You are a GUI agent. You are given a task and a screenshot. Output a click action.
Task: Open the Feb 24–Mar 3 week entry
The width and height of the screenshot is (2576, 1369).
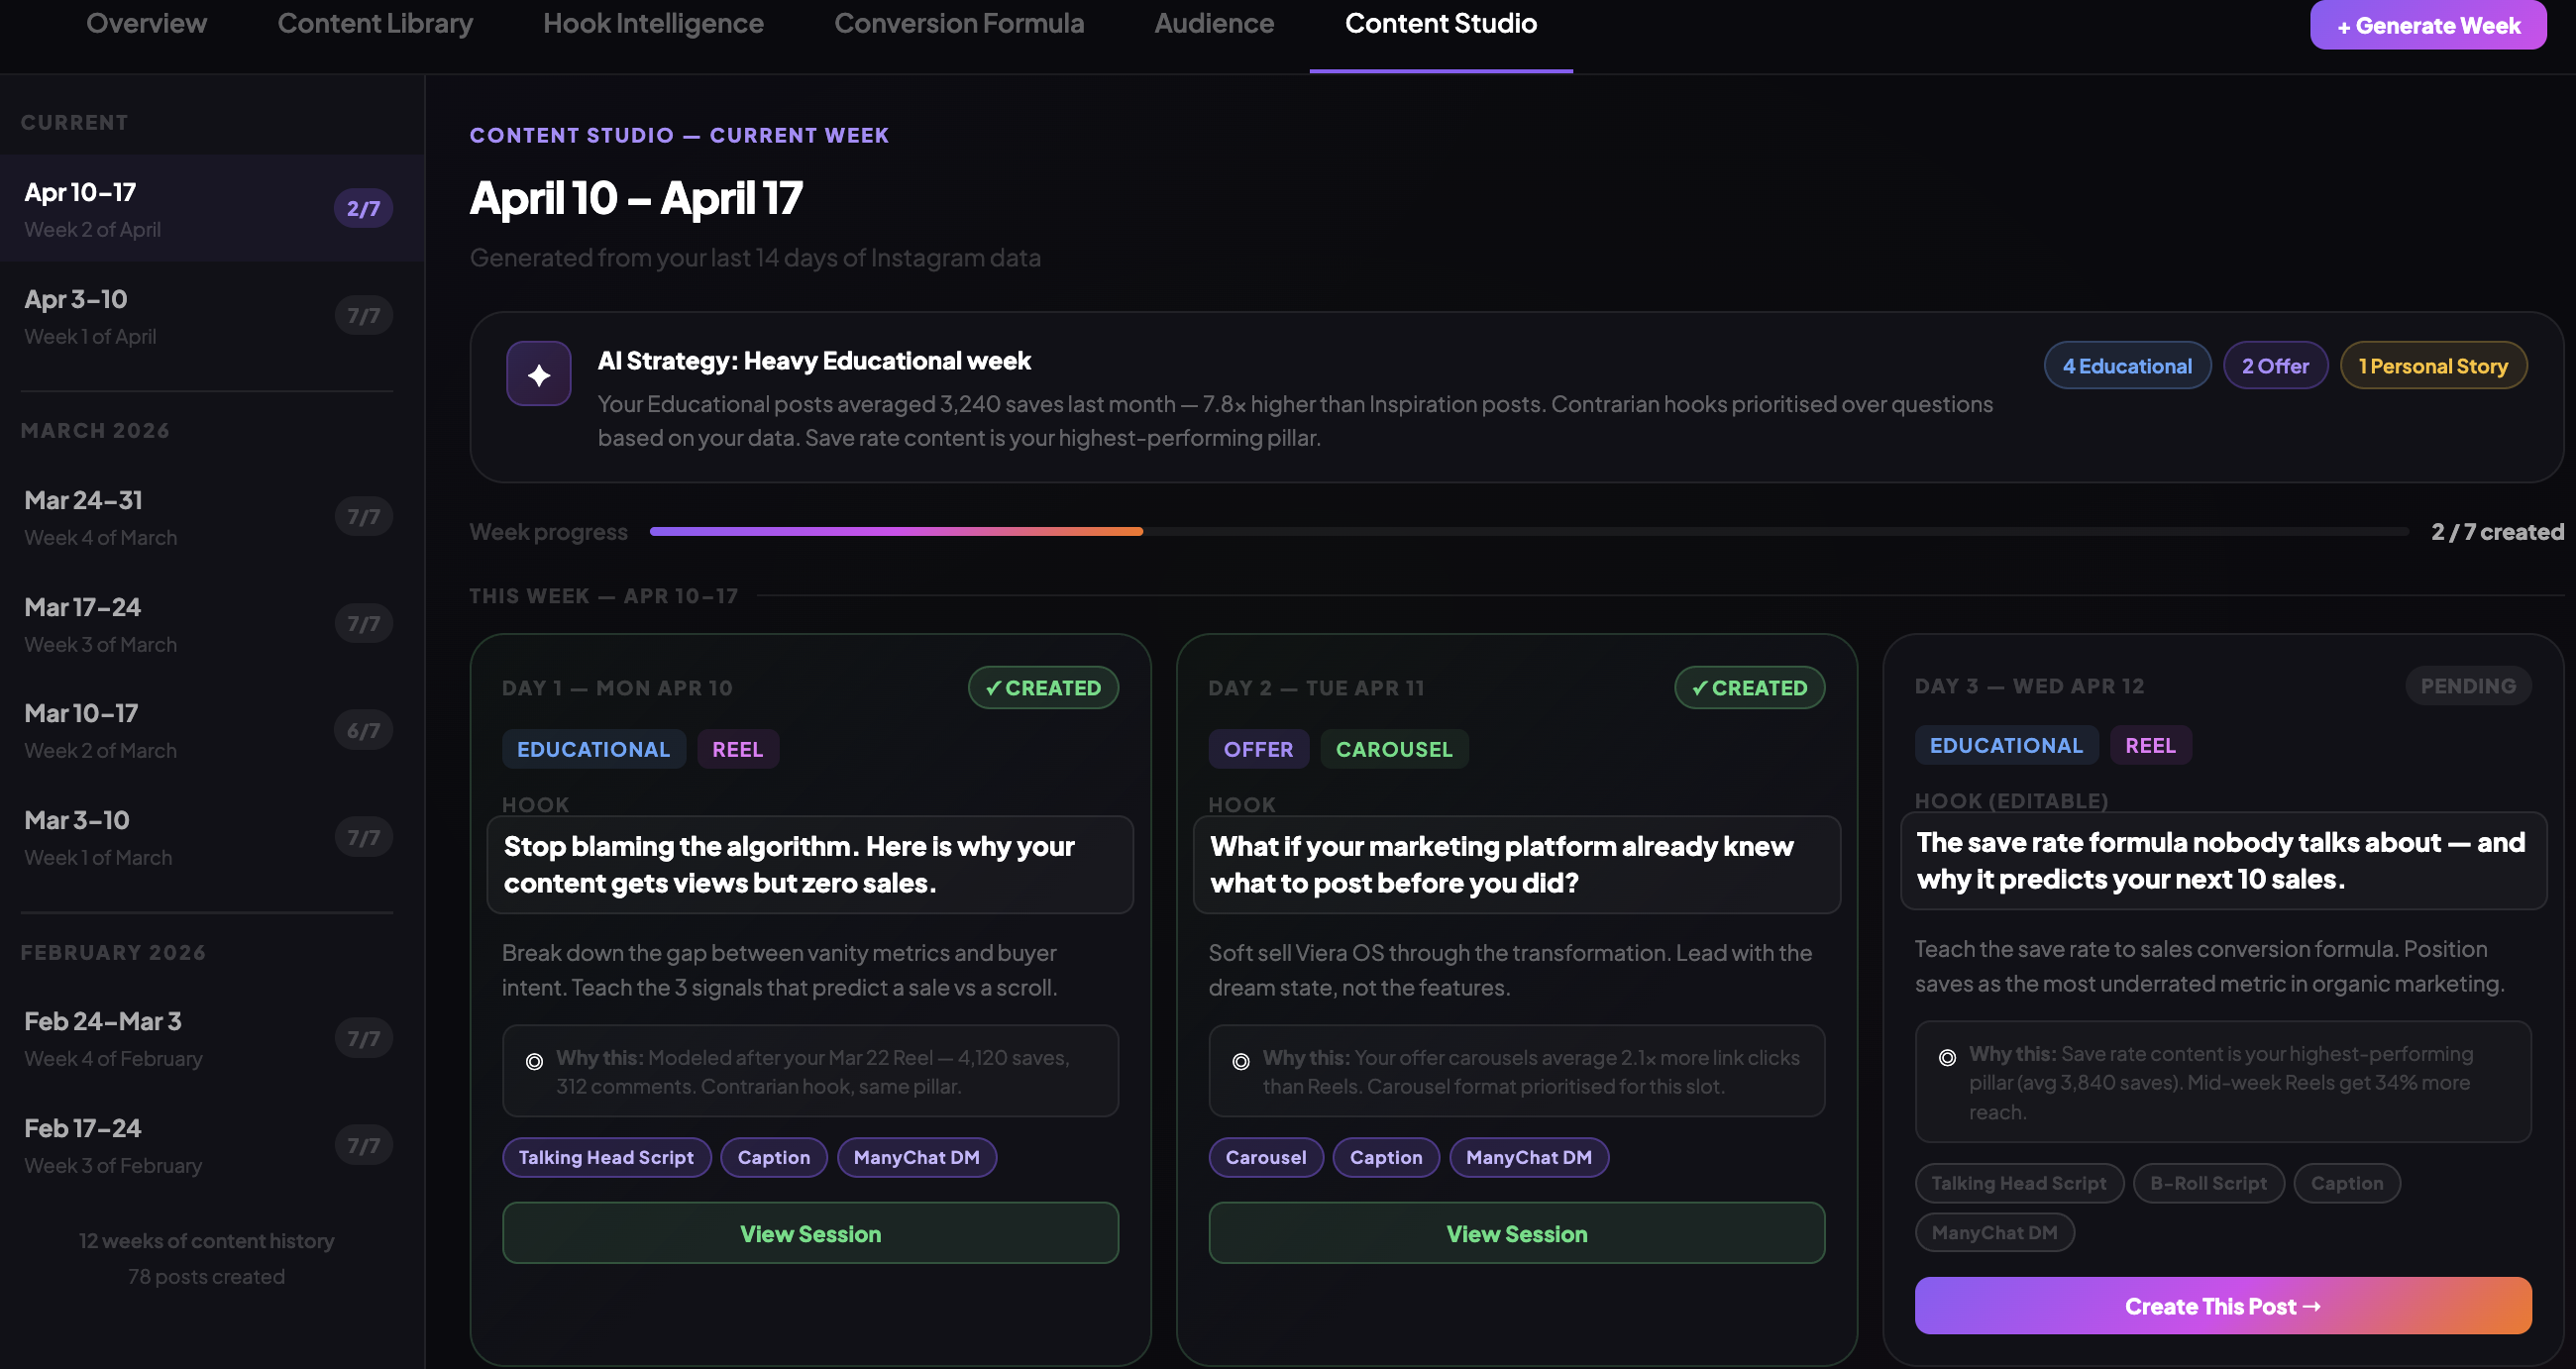point(212,1037)
